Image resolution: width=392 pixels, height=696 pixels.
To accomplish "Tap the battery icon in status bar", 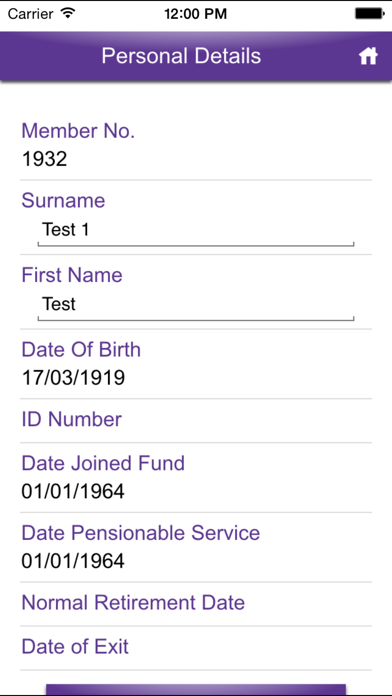I will [x=369, y=14].
